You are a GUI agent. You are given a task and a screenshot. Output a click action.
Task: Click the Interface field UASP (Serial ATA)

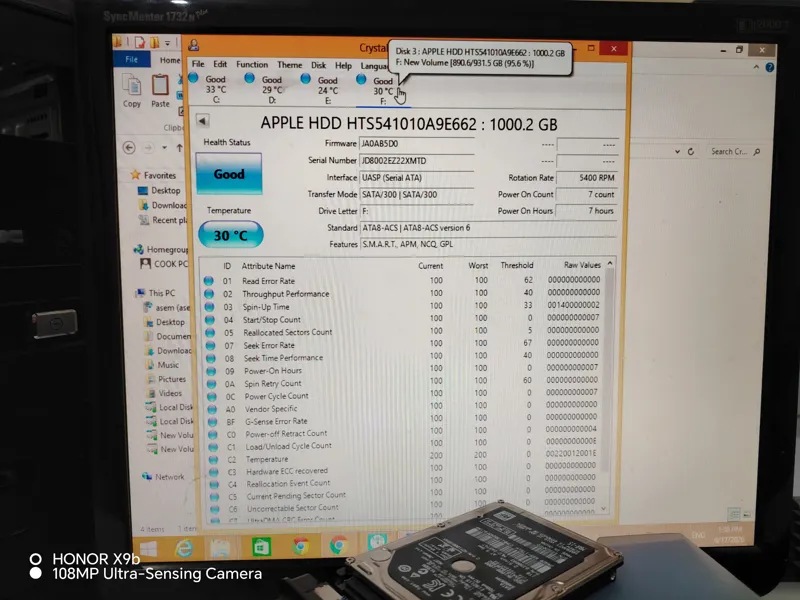416,178
